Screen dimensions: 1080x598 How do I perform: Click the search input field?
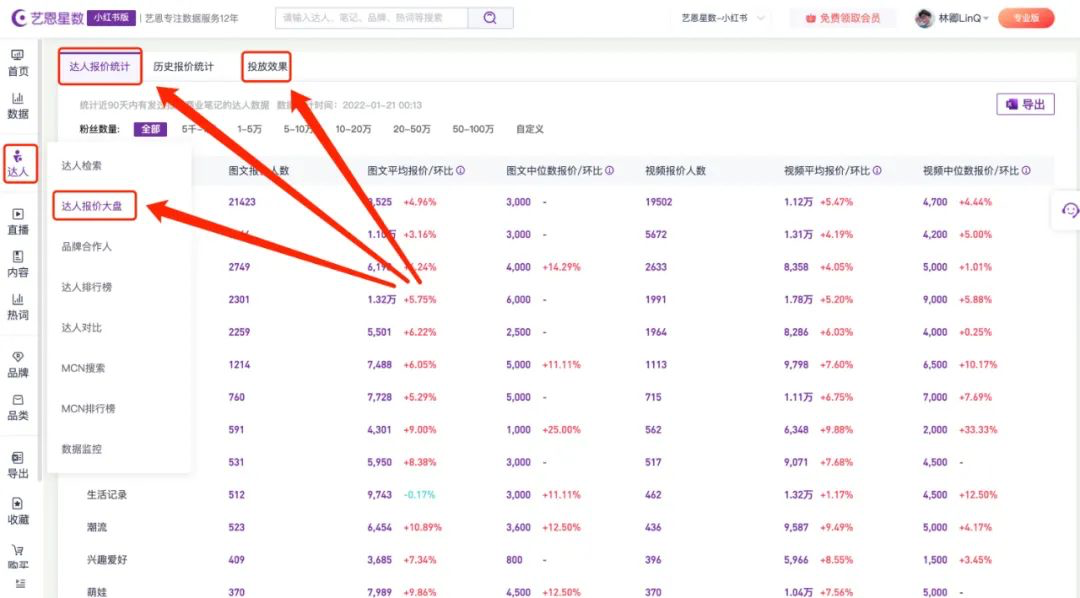click(x=370, y=18)
